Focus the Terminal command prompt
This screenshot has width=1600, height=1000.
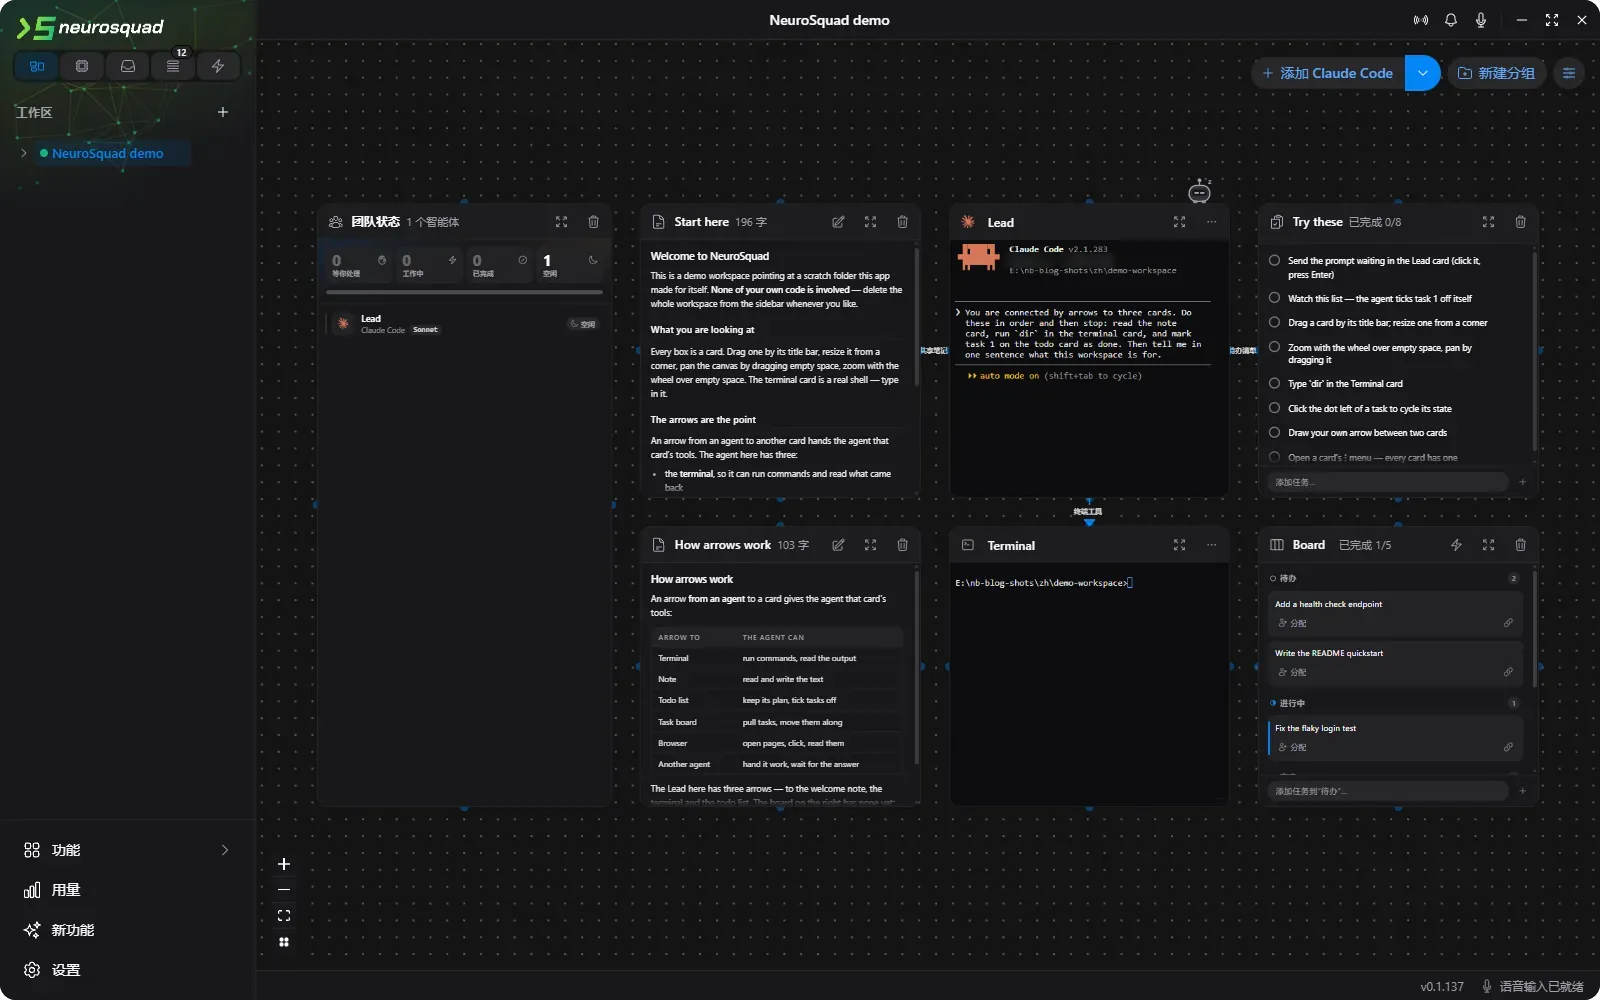click(x=1044, y=583)
